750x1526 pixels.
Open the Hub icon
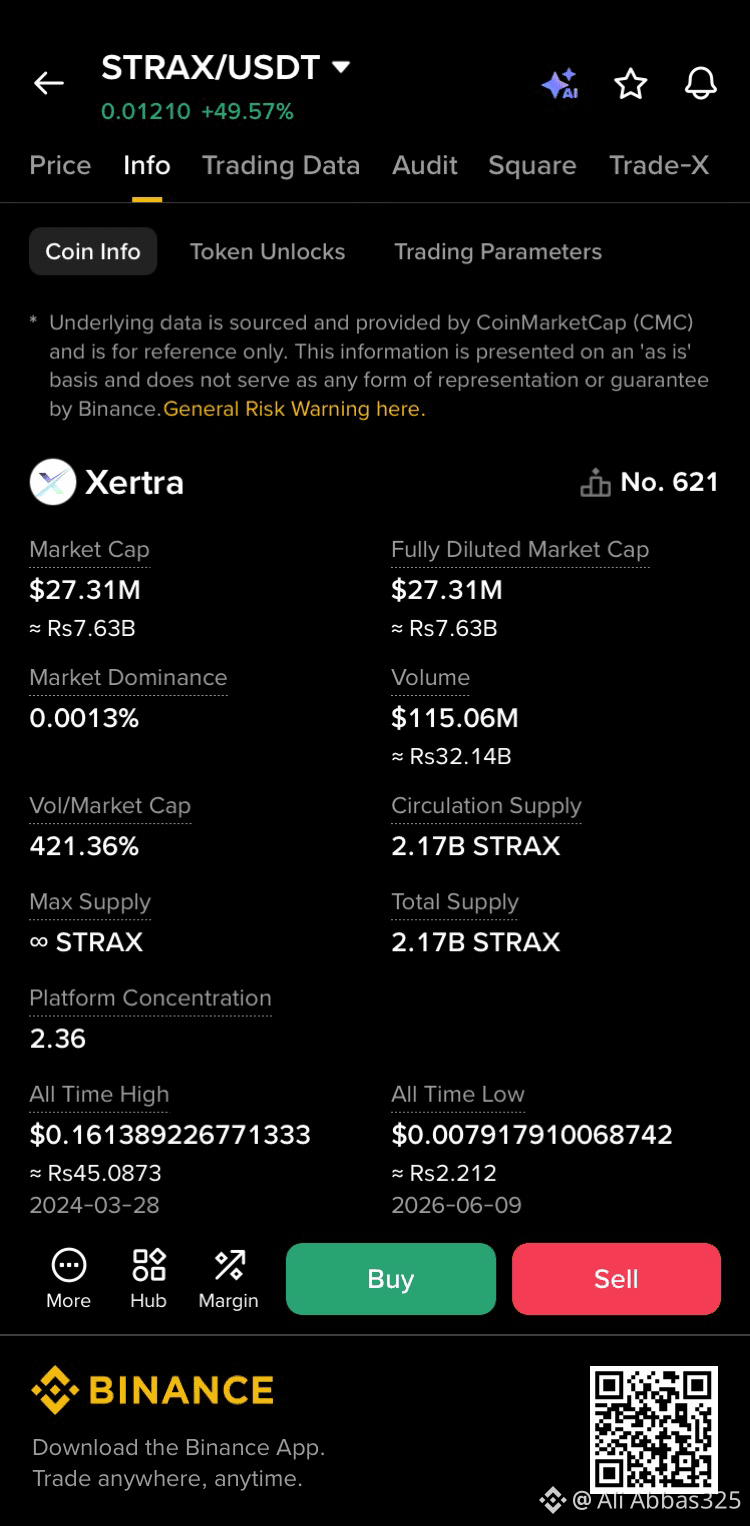pyautogui.click(x=148, y=1278)
